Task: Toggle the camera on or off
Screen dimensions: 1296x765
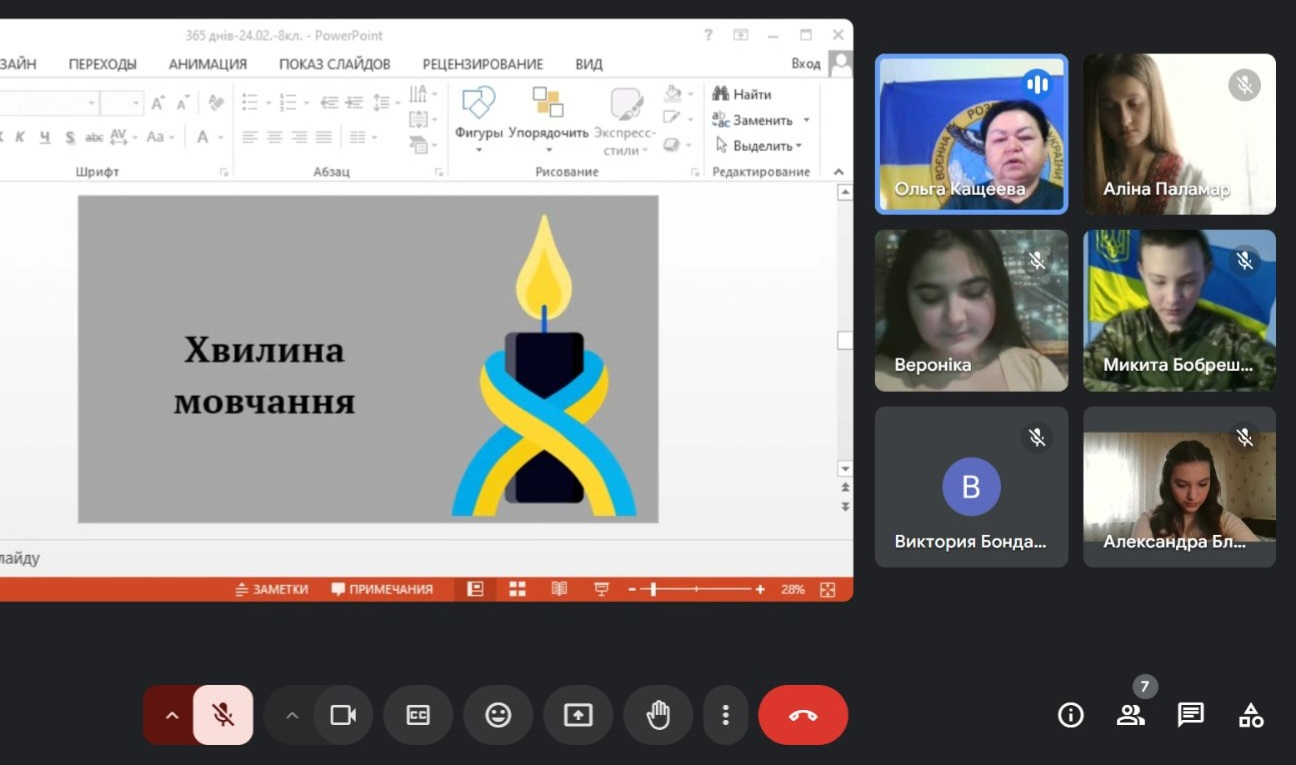Action: (x=343, y=715)
